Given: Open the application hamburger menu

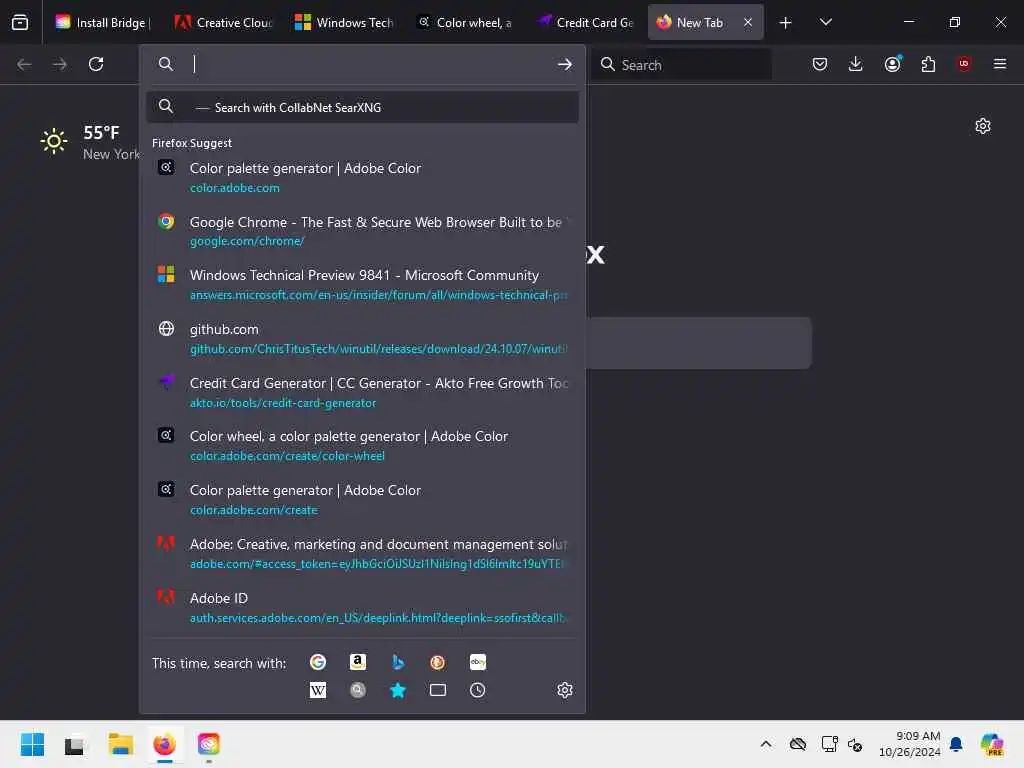Looking at the screenshot, I should point(1000,64).
